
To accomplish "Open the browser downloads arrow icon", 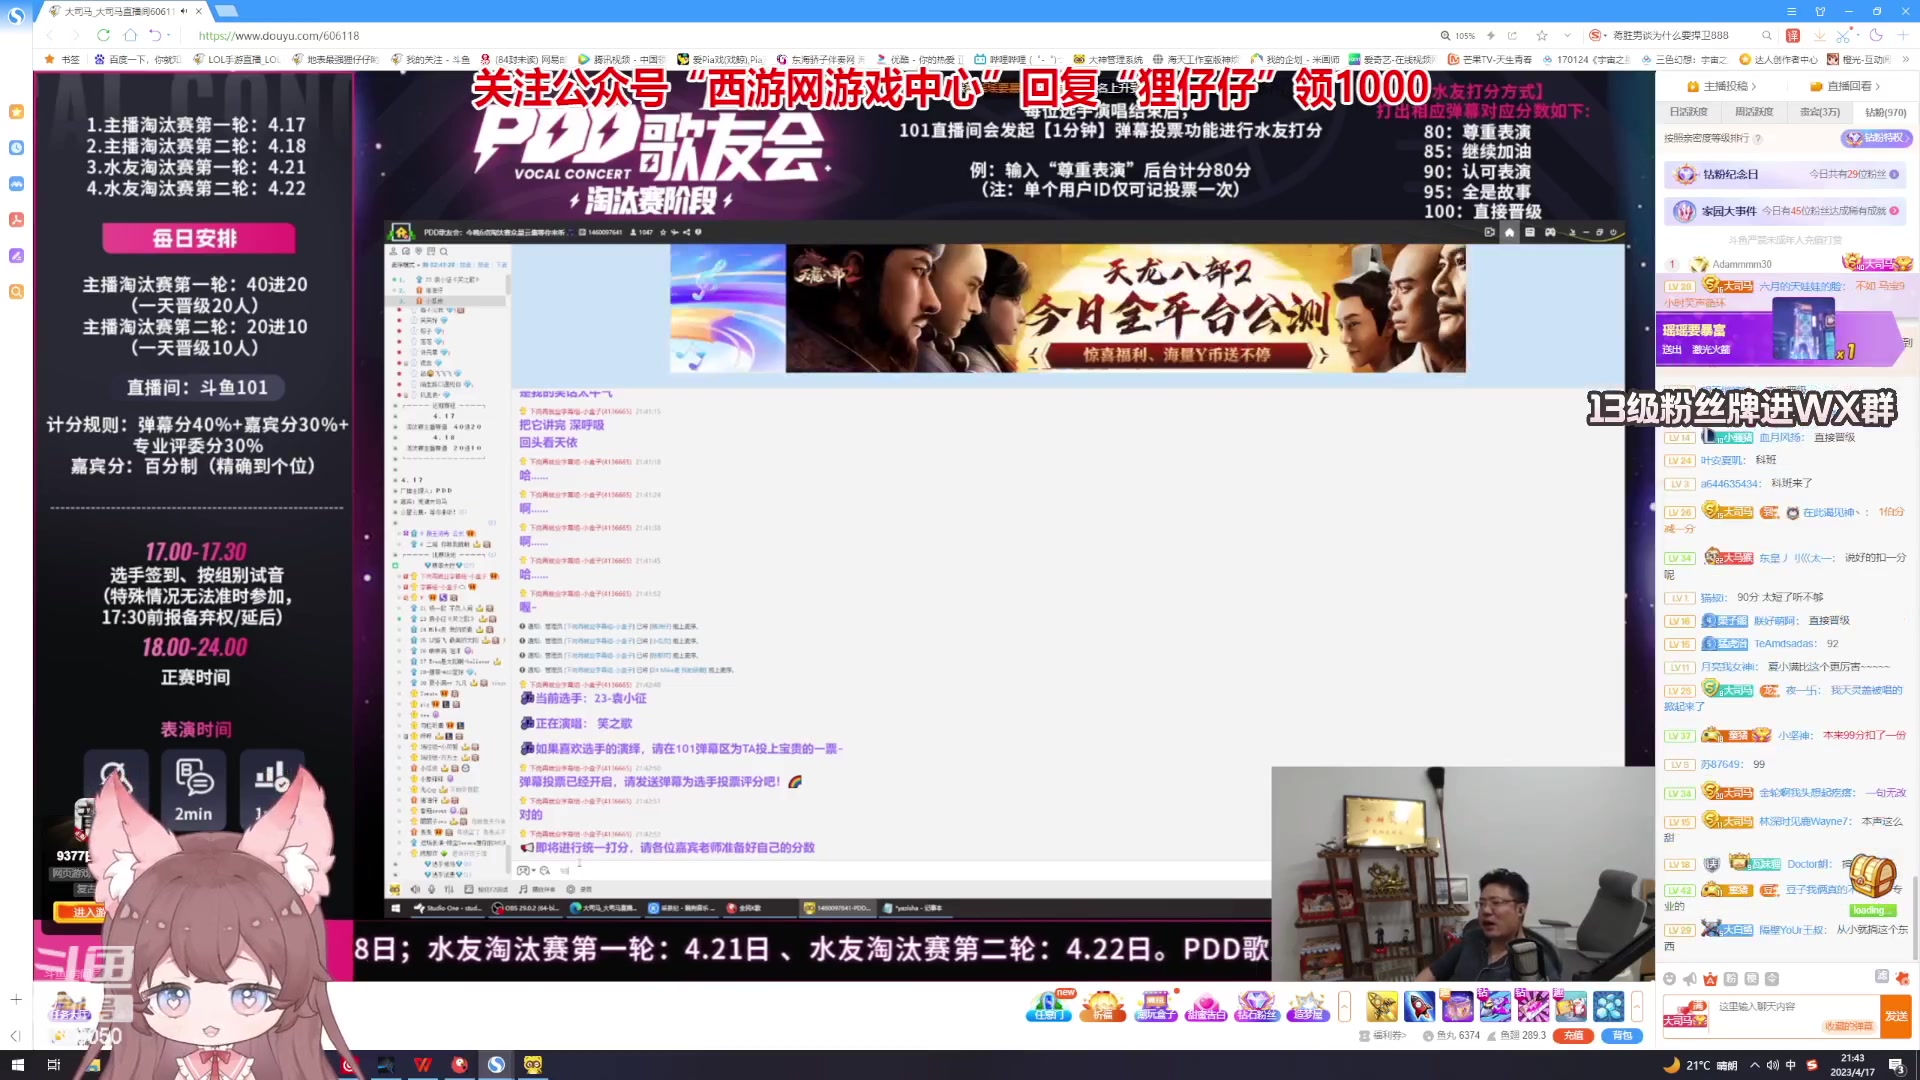I will 1819,35.
